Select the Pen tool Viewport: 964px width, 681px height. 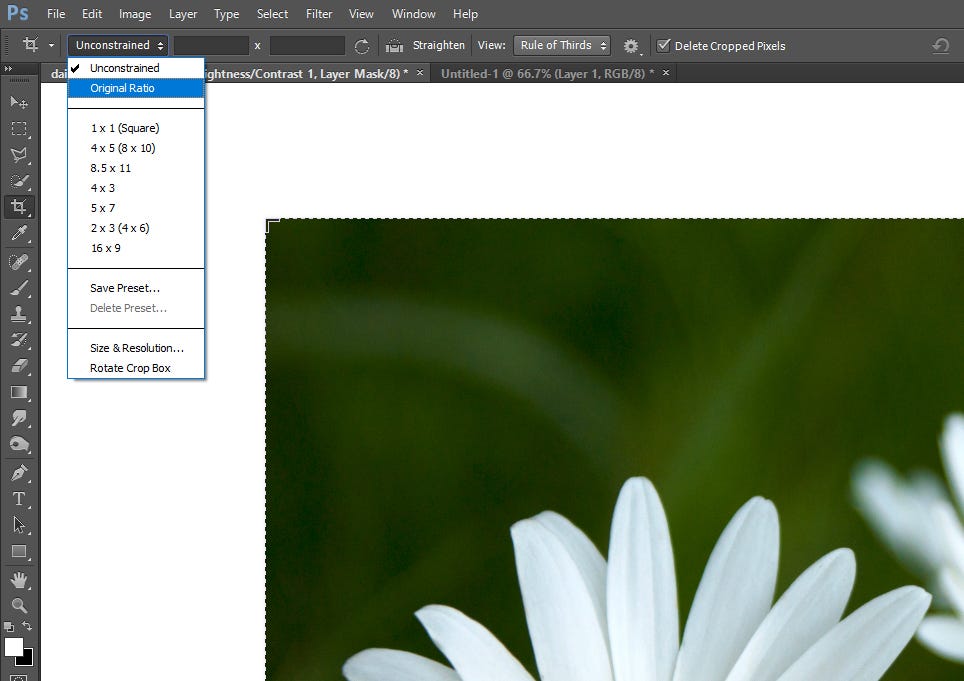[18, 473]
